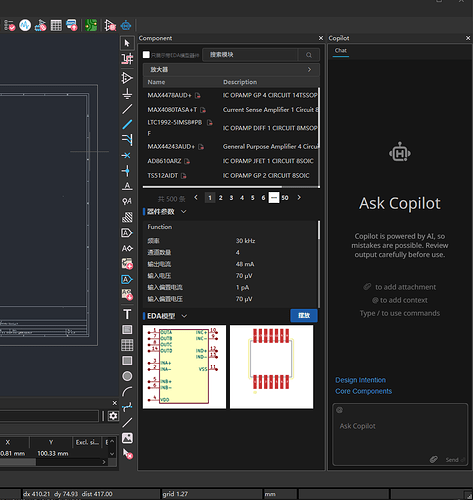The image size is (473, 500).
Task: Open the Assign Footprints tool
Action: pyautogui.click(x=40, y=25)
